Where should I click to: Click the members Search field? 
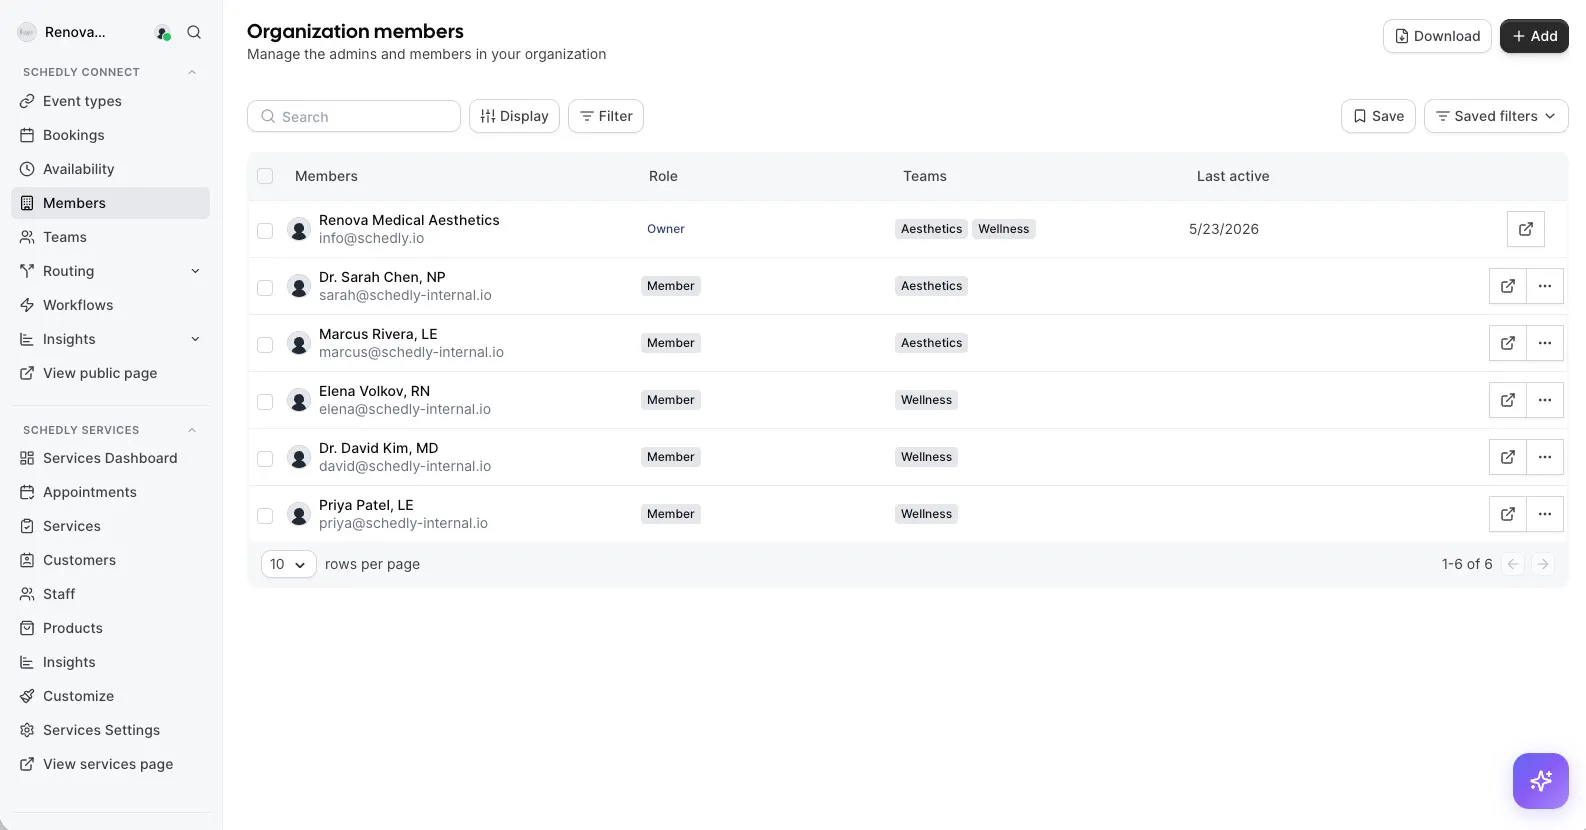(354, 116)
